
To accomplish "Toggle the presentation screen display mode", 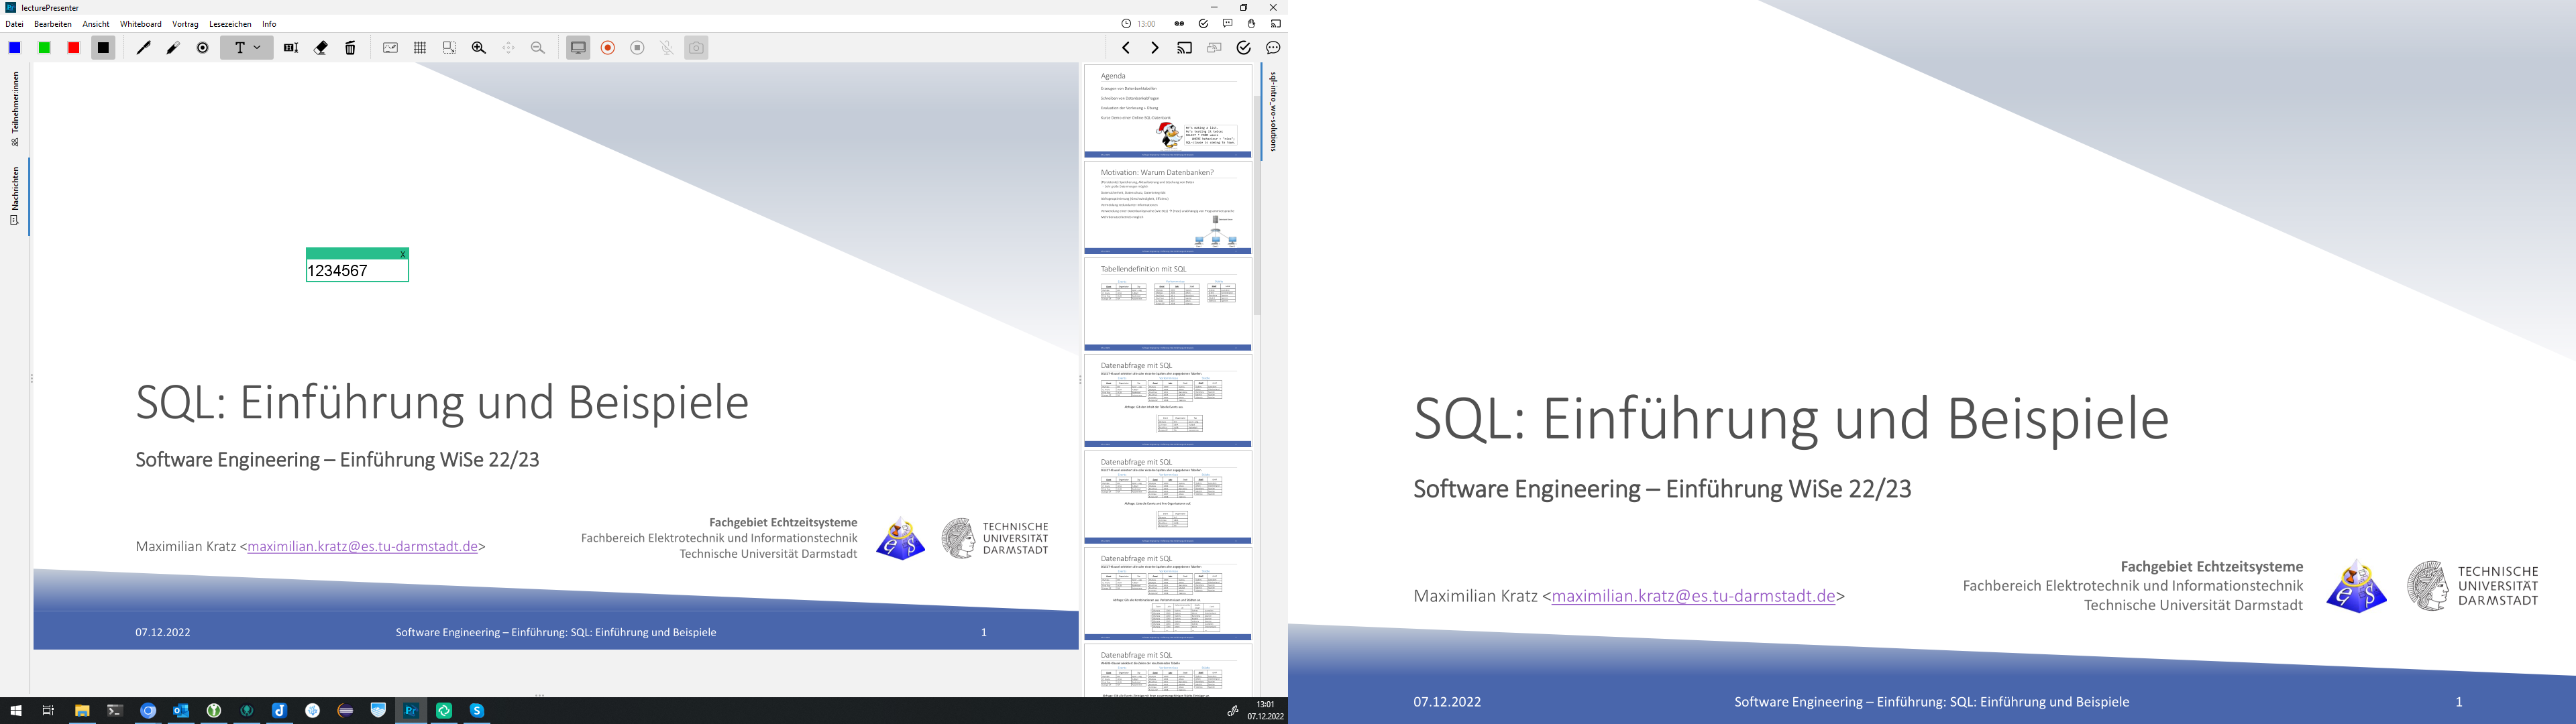I will 578,47.
